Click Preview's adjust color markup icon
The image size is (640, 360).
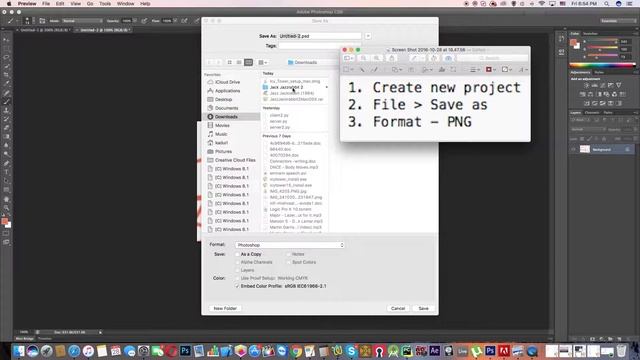click(442, 70)
